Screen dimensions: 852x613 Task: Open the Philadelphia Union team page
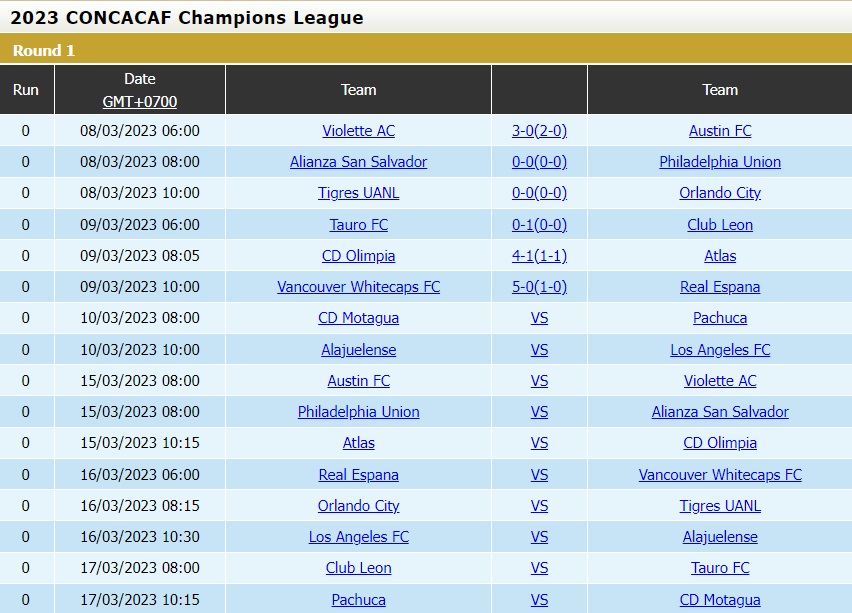[720, 162]
